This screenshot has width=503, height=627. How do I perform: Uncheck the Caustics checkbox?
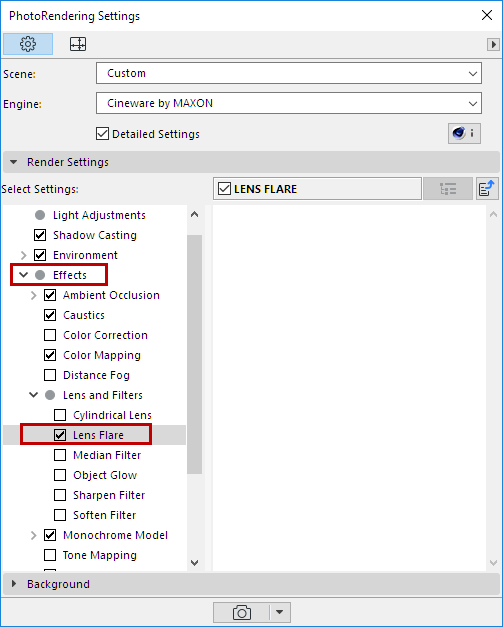coord(50,315)
